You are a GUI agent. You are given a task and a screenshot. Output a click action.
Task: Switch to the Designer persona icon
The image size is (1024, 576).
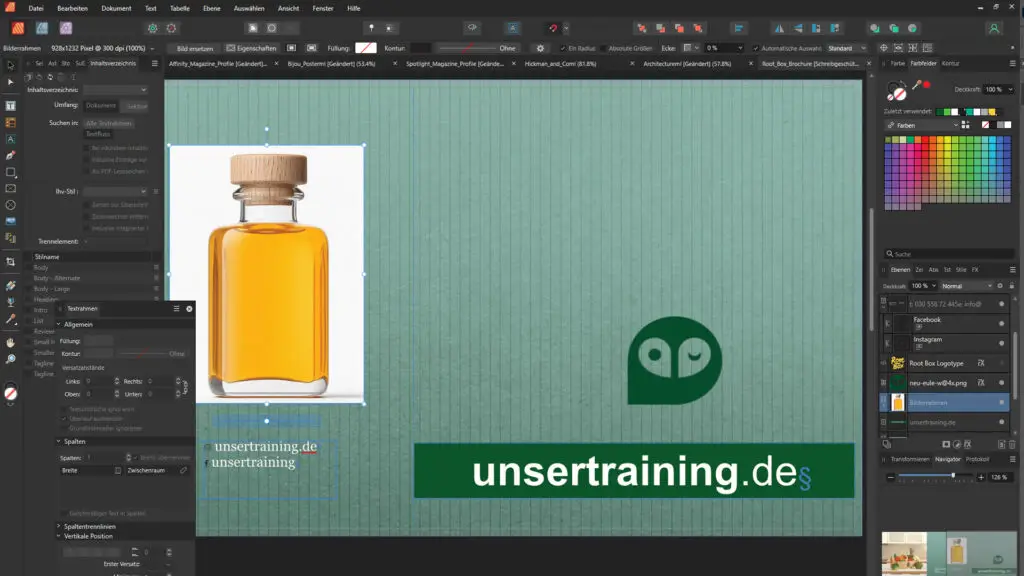point(42,28)
